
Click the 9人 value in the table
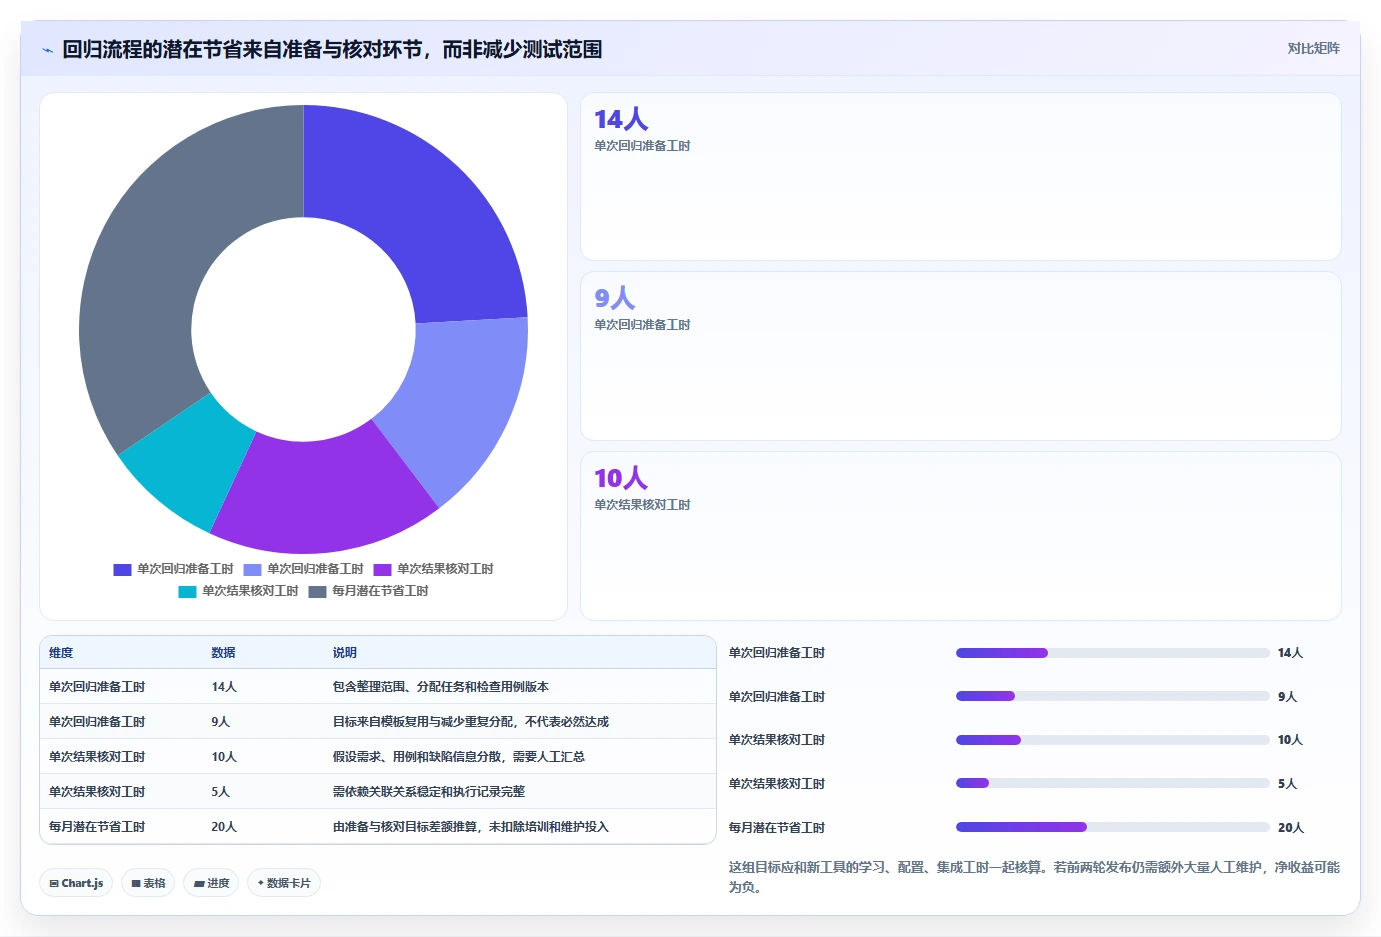(220, 722)
